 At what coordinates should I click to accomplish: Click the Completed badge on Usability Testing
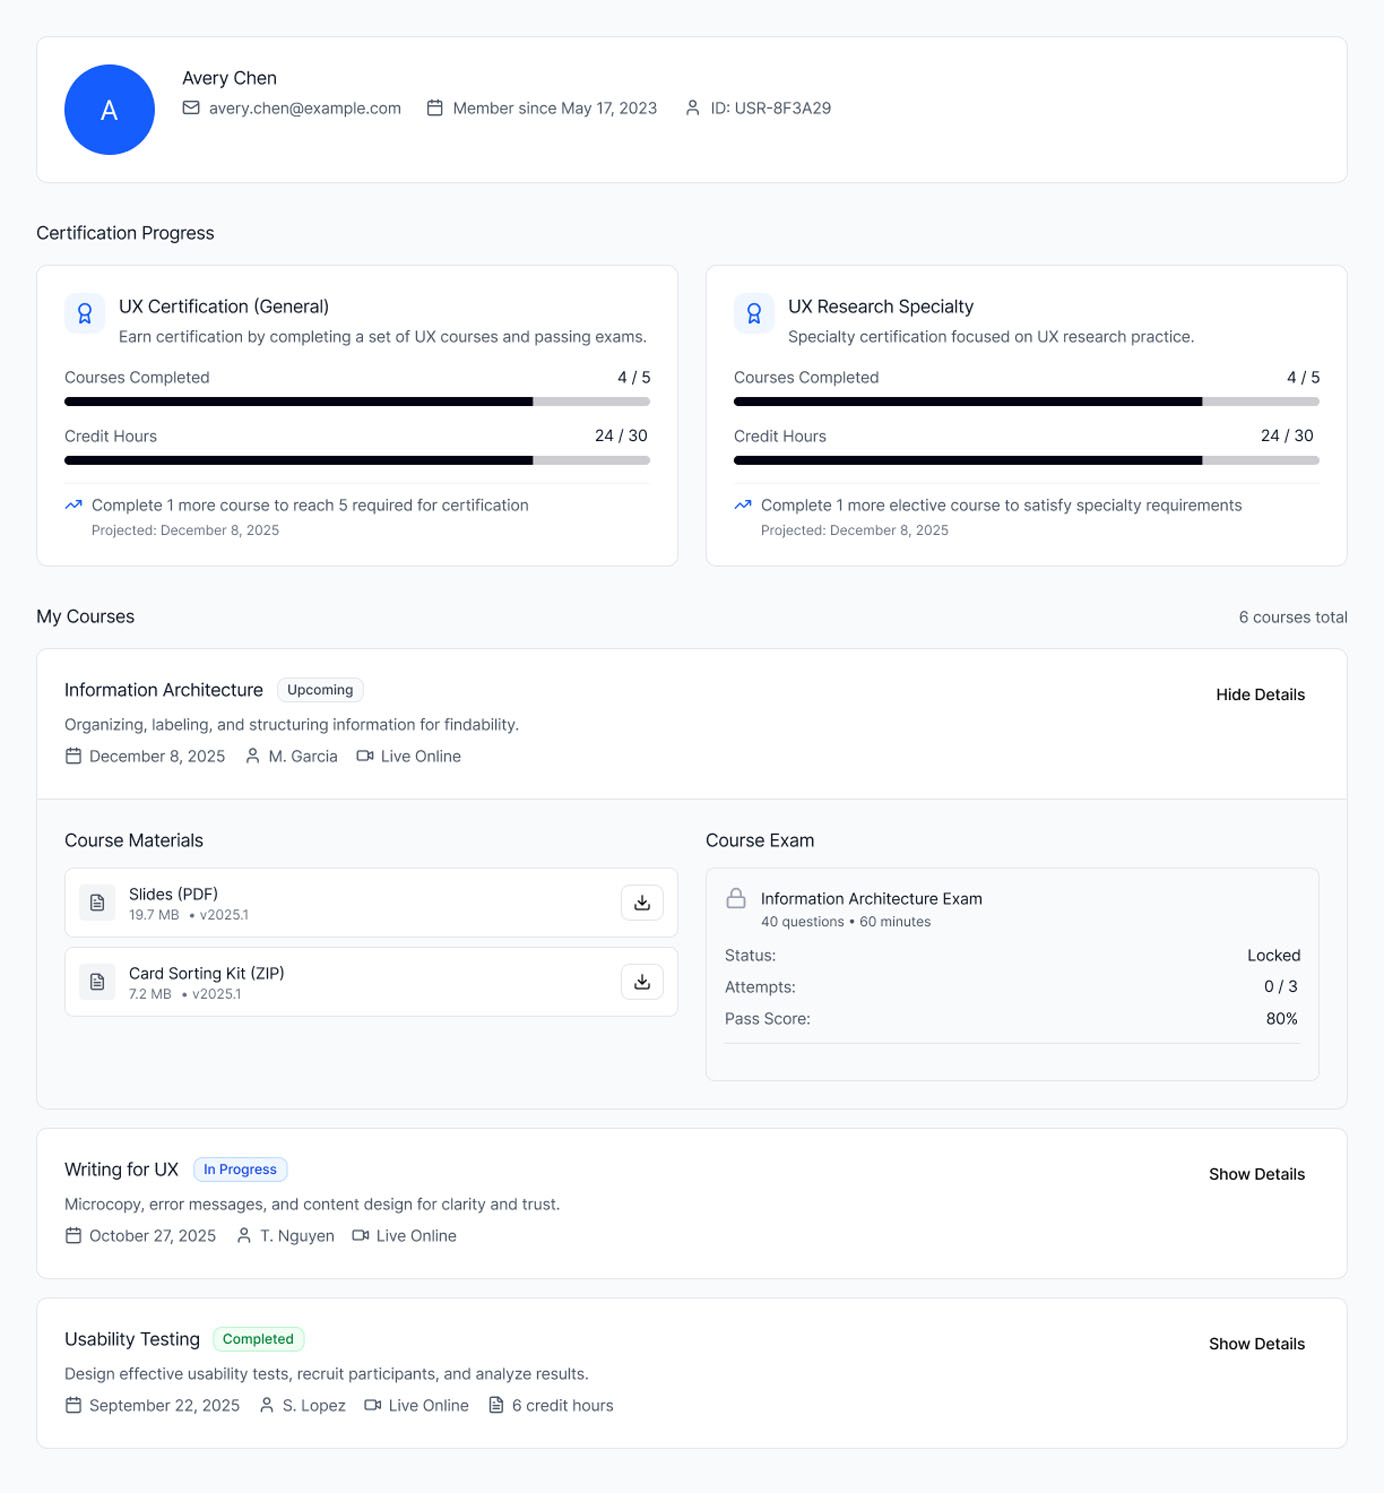(x=258, y=1339)
